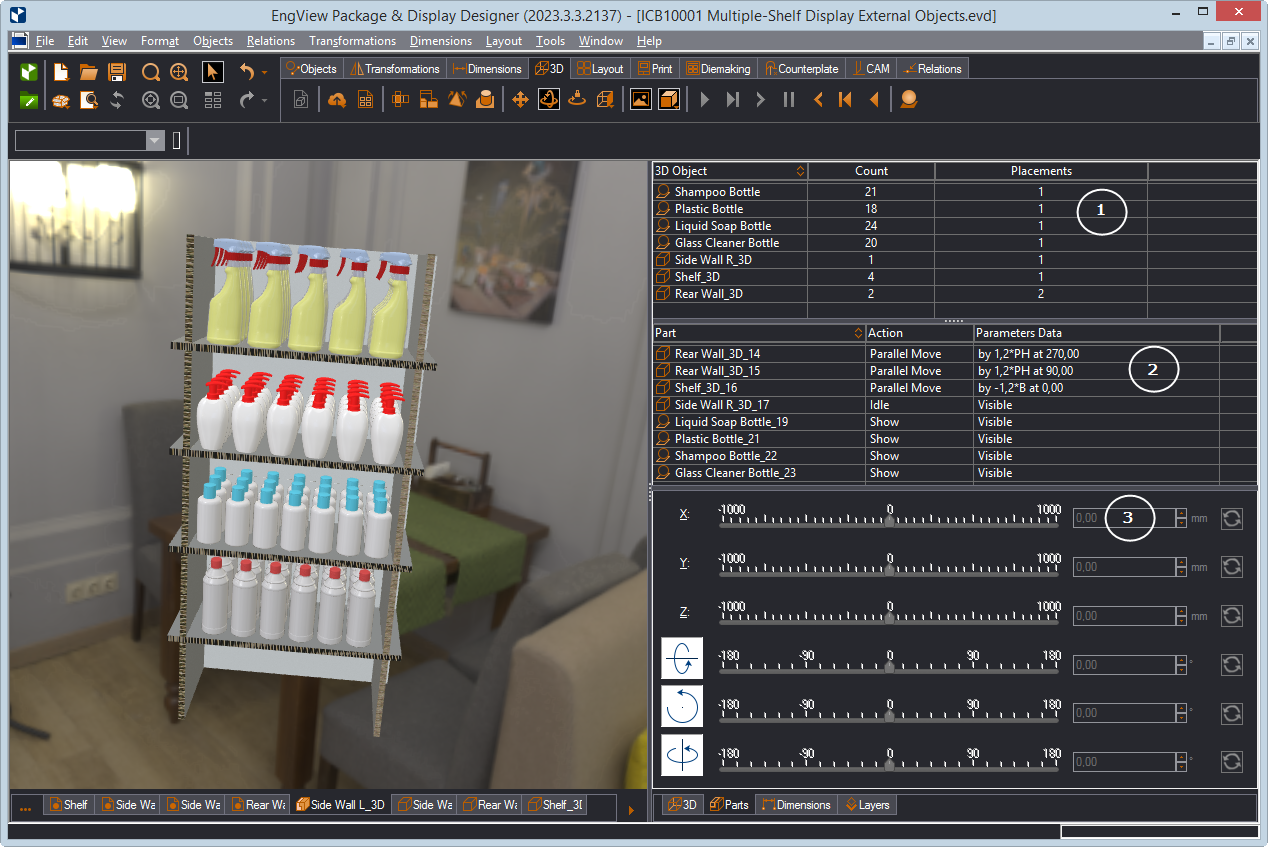Open the Parts bottom tab

pos(729,804)
